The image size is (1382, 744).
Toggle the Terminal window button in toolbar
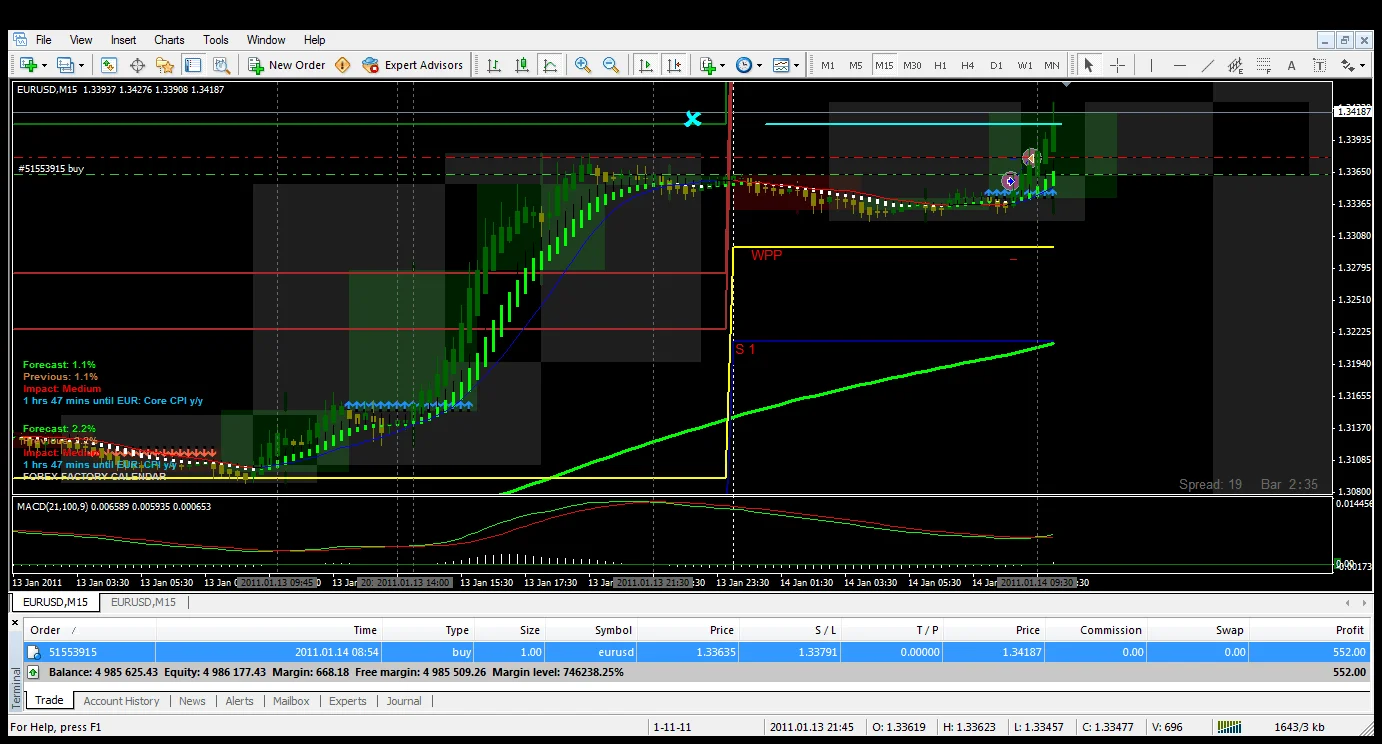coord(193,65)
